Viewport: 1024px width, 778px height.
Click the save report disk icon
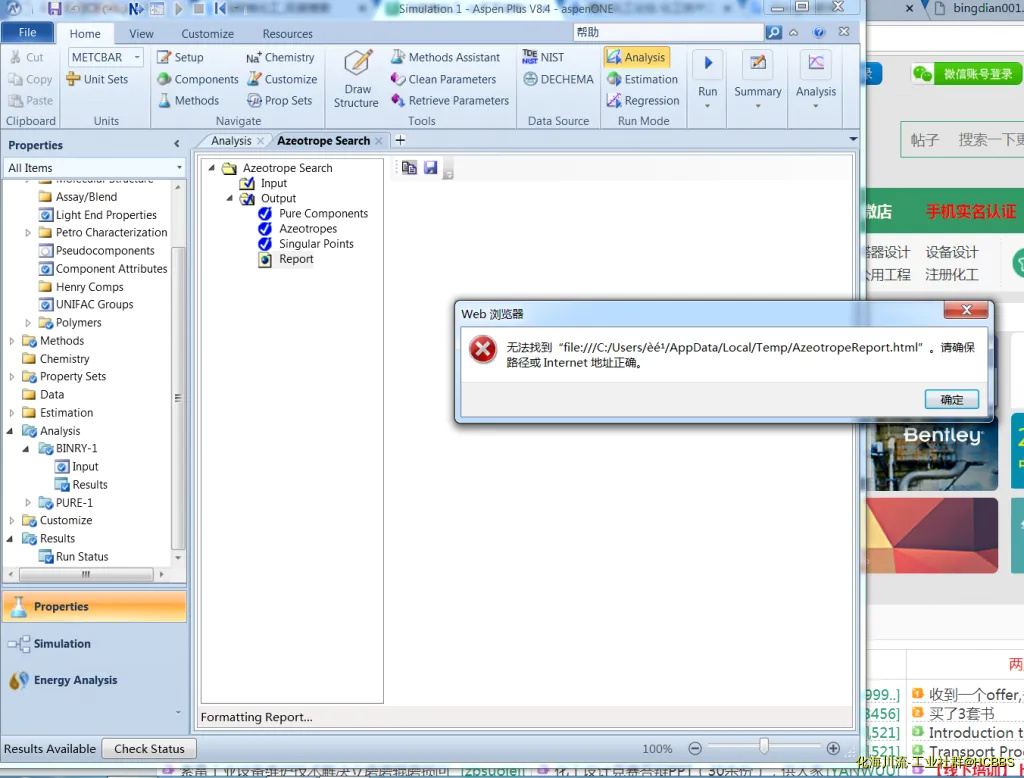[x=430, y=168]
